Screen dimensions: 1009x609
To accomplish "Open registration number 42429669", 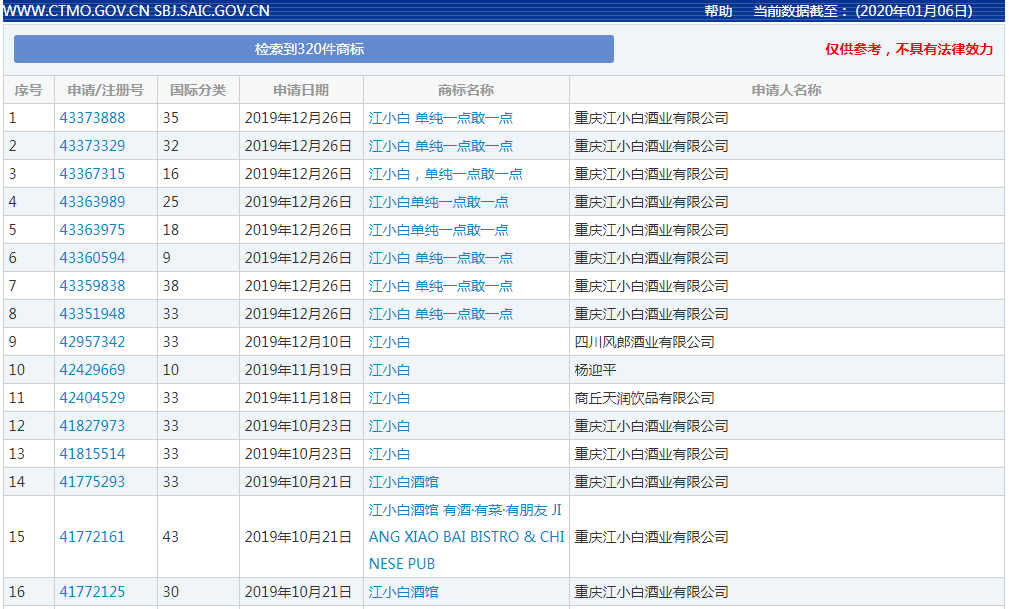I will (92, 370).
